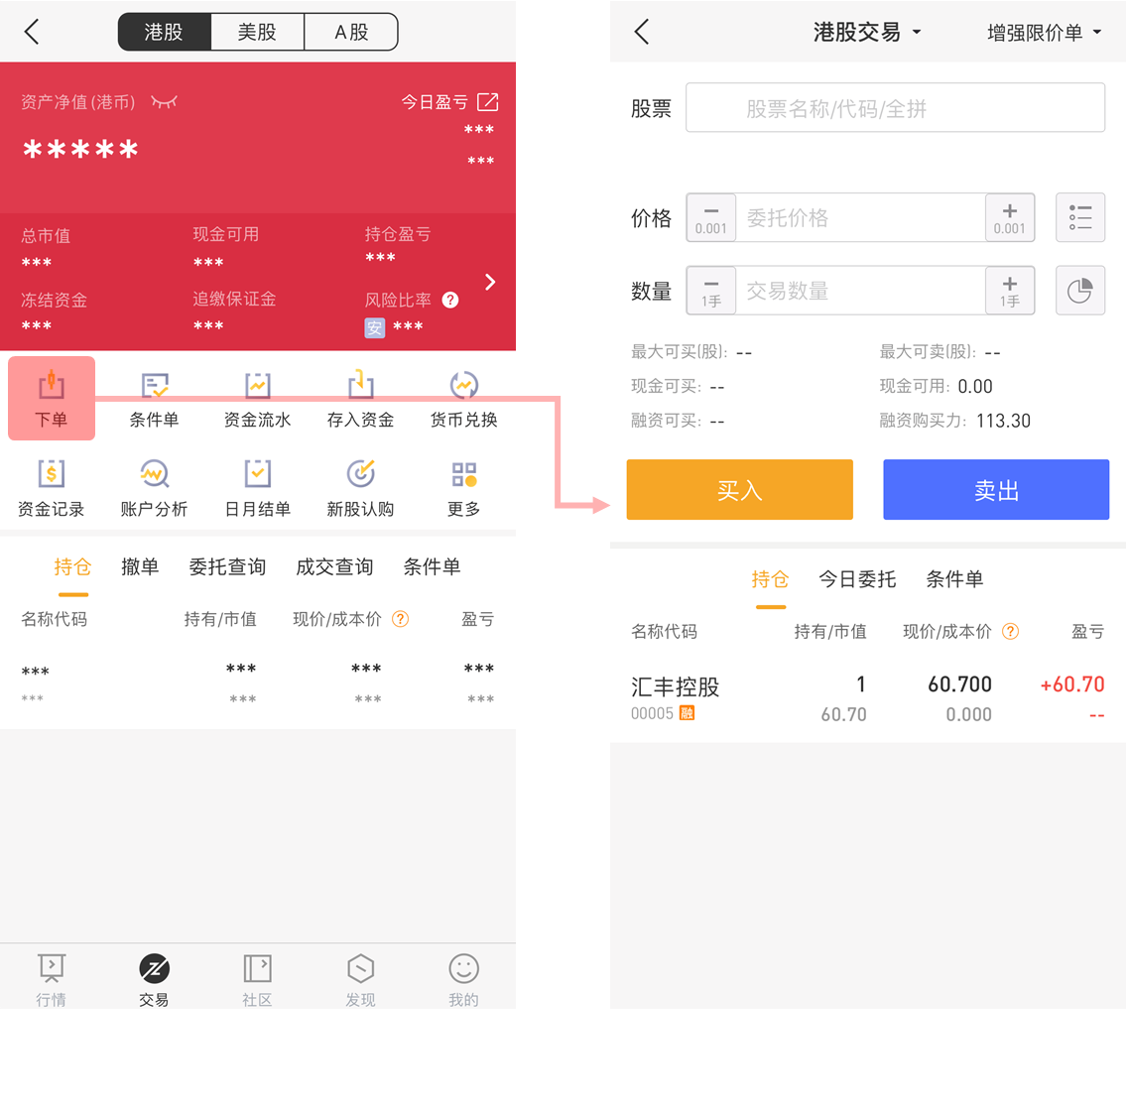This screenshot has width=1128, height=1117.
Task: Tap the 现价/成本价 help icon in trading screen
Action: point(1011,632)
